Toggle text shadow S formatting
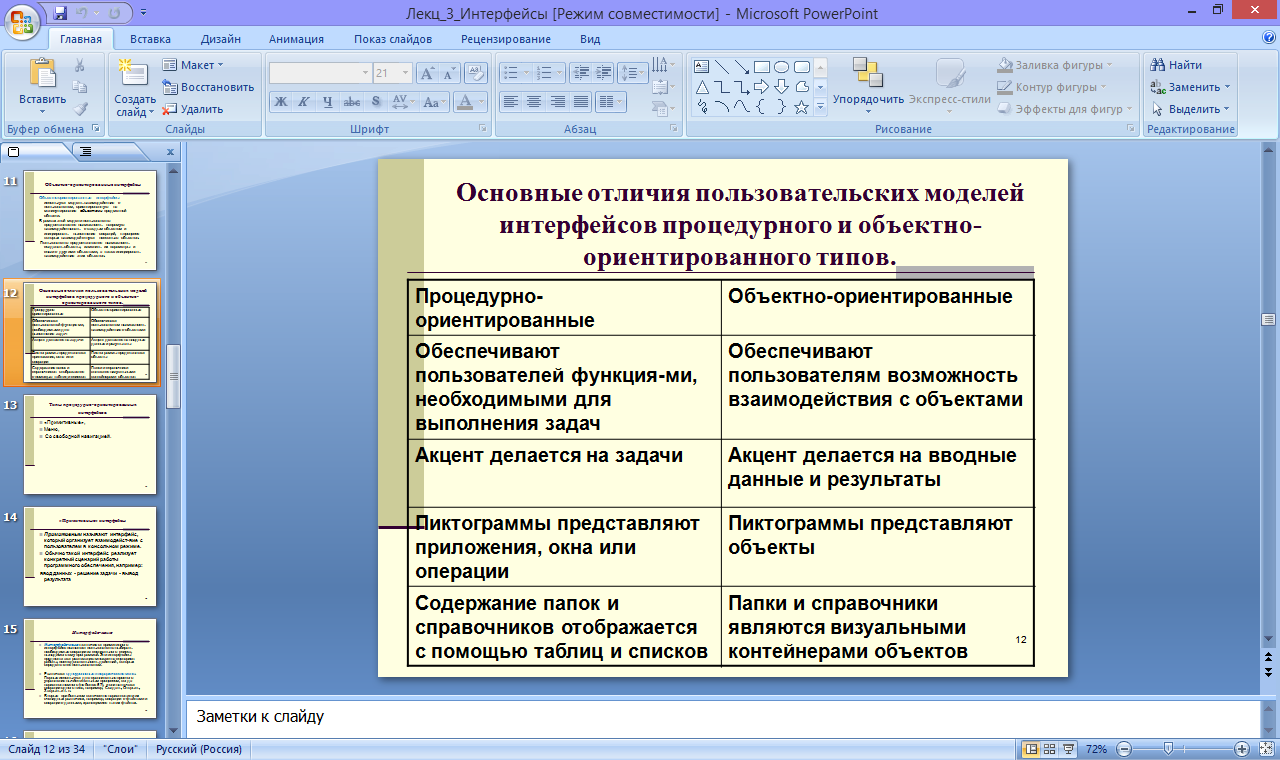Viewport: 1280px width, 760px height. [375, 101]
